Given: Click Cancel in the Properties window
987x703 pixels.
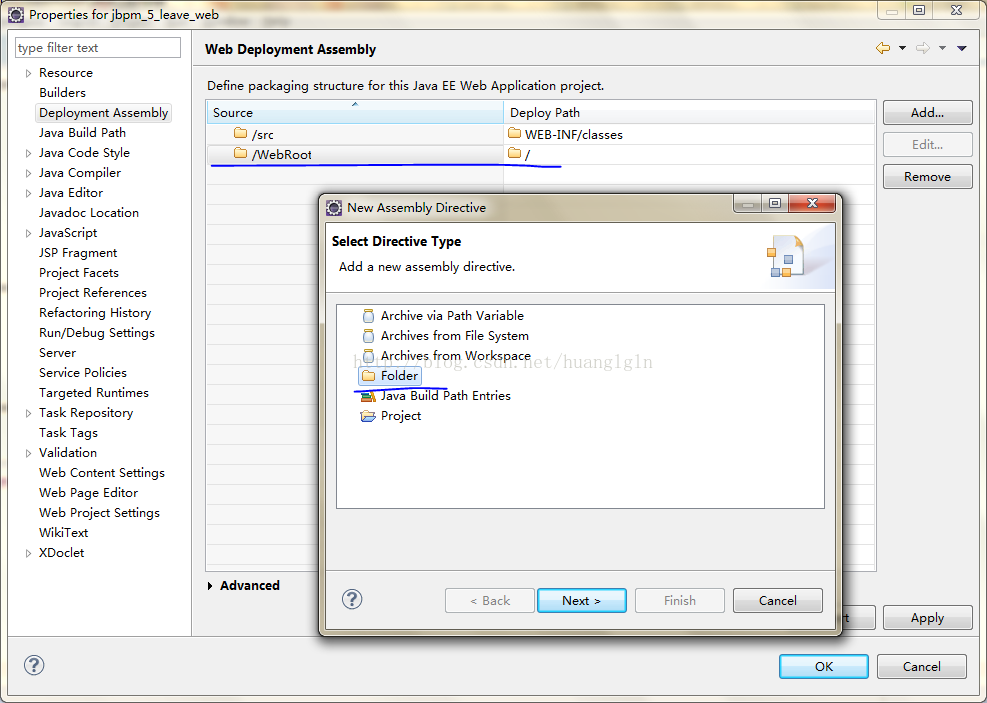Looking at the screenshot, I should tap(922, 666).
